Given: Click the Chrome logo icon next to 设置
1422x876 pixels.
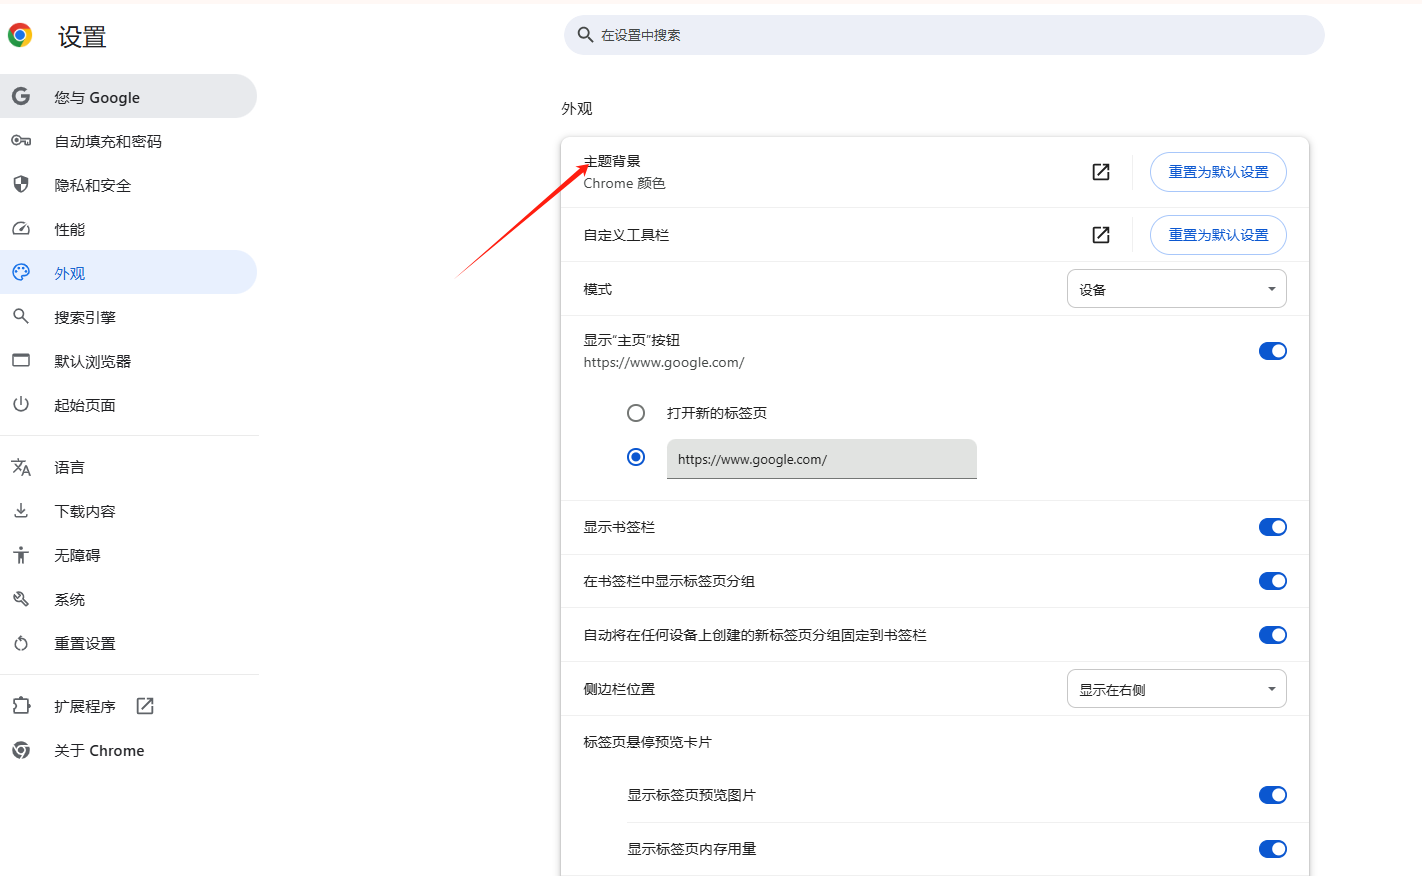Looking at the screenshot, I should tap(20, 36).
